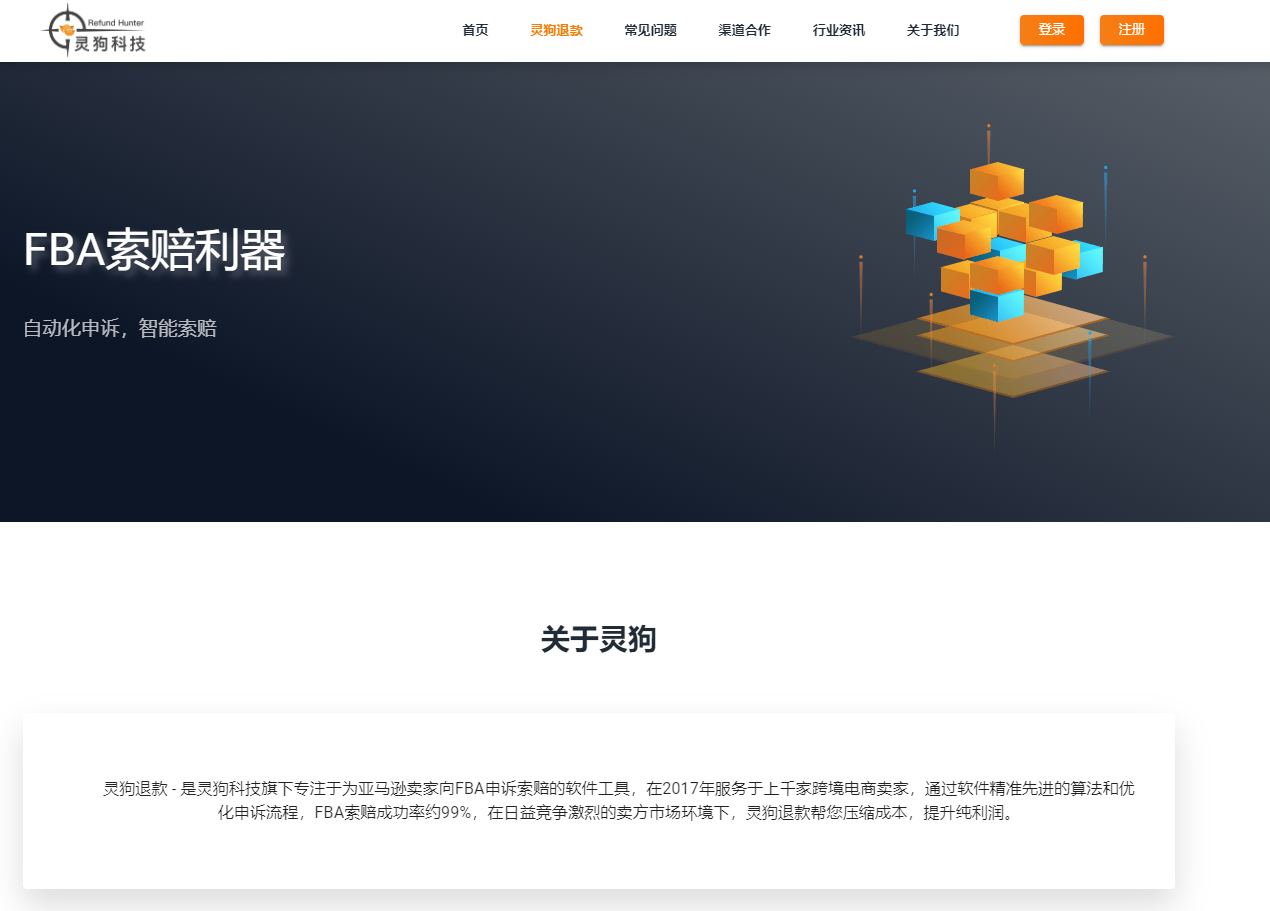Viewport: 1270px width, 911px height.
Task: Go to the 首页 home page
Action: pos(475,30)
